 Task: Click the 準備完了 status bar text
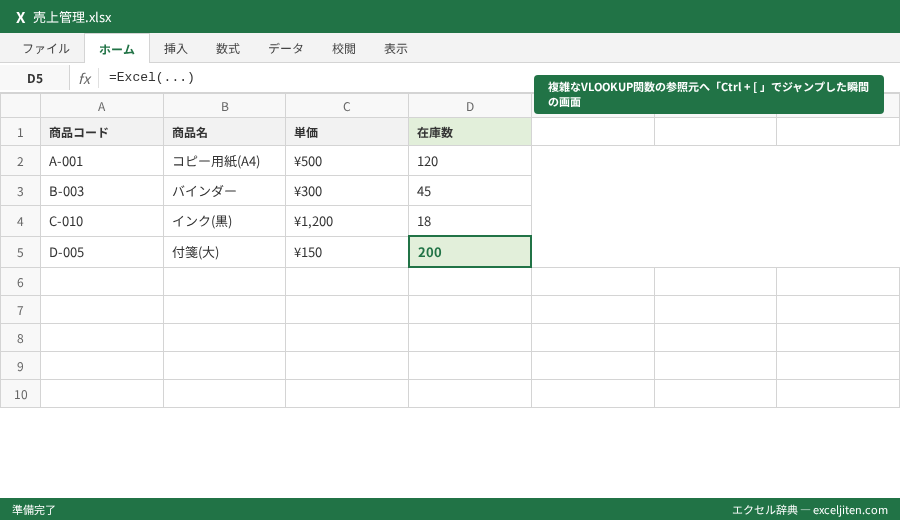coord(34,510)
